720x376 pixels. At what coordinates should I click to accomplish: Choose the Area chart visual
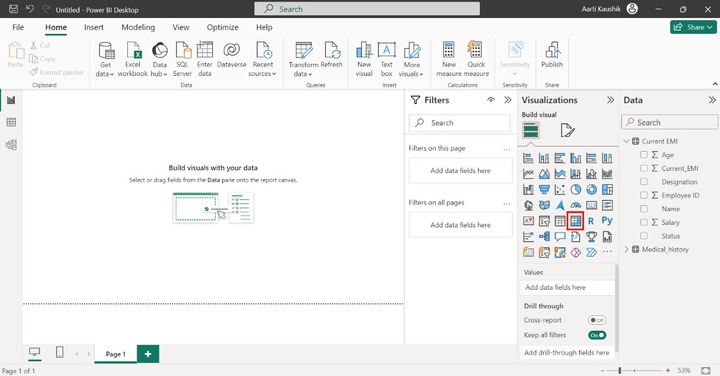tap(544, 174)
